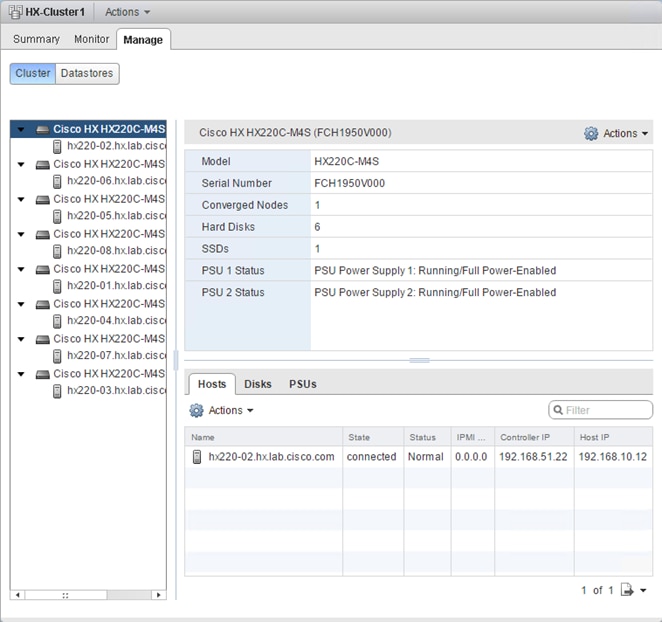The image size is (662, 622).
Task: Open the Hosts tab
Action: [212, 384]
